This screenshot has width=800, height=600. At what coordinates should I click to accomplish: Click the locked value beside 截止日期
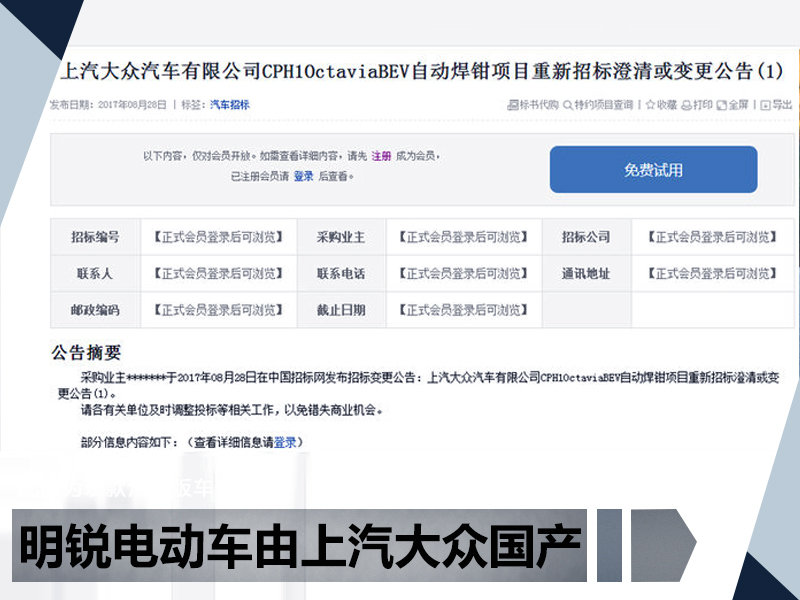(463, 310)
